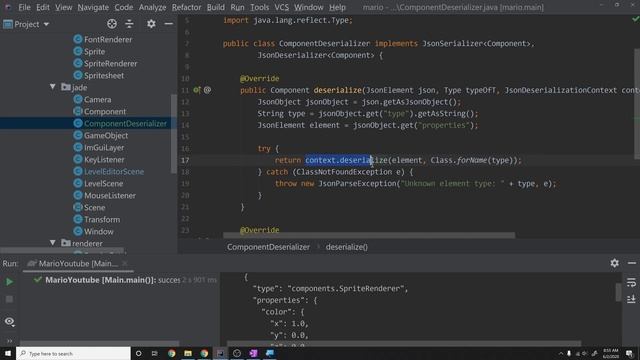Collapse the jade package folder
The height and width of the screenshot is (360, 640).
click(x=53, y=87)
